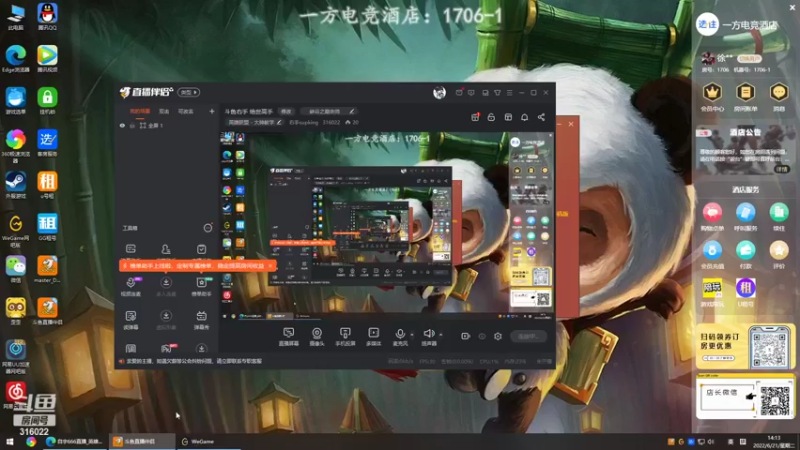Open 腾讯QQ desktop icon
Image resolution: width=800 pixels, height=450 pixels.
tap(47, 17)
